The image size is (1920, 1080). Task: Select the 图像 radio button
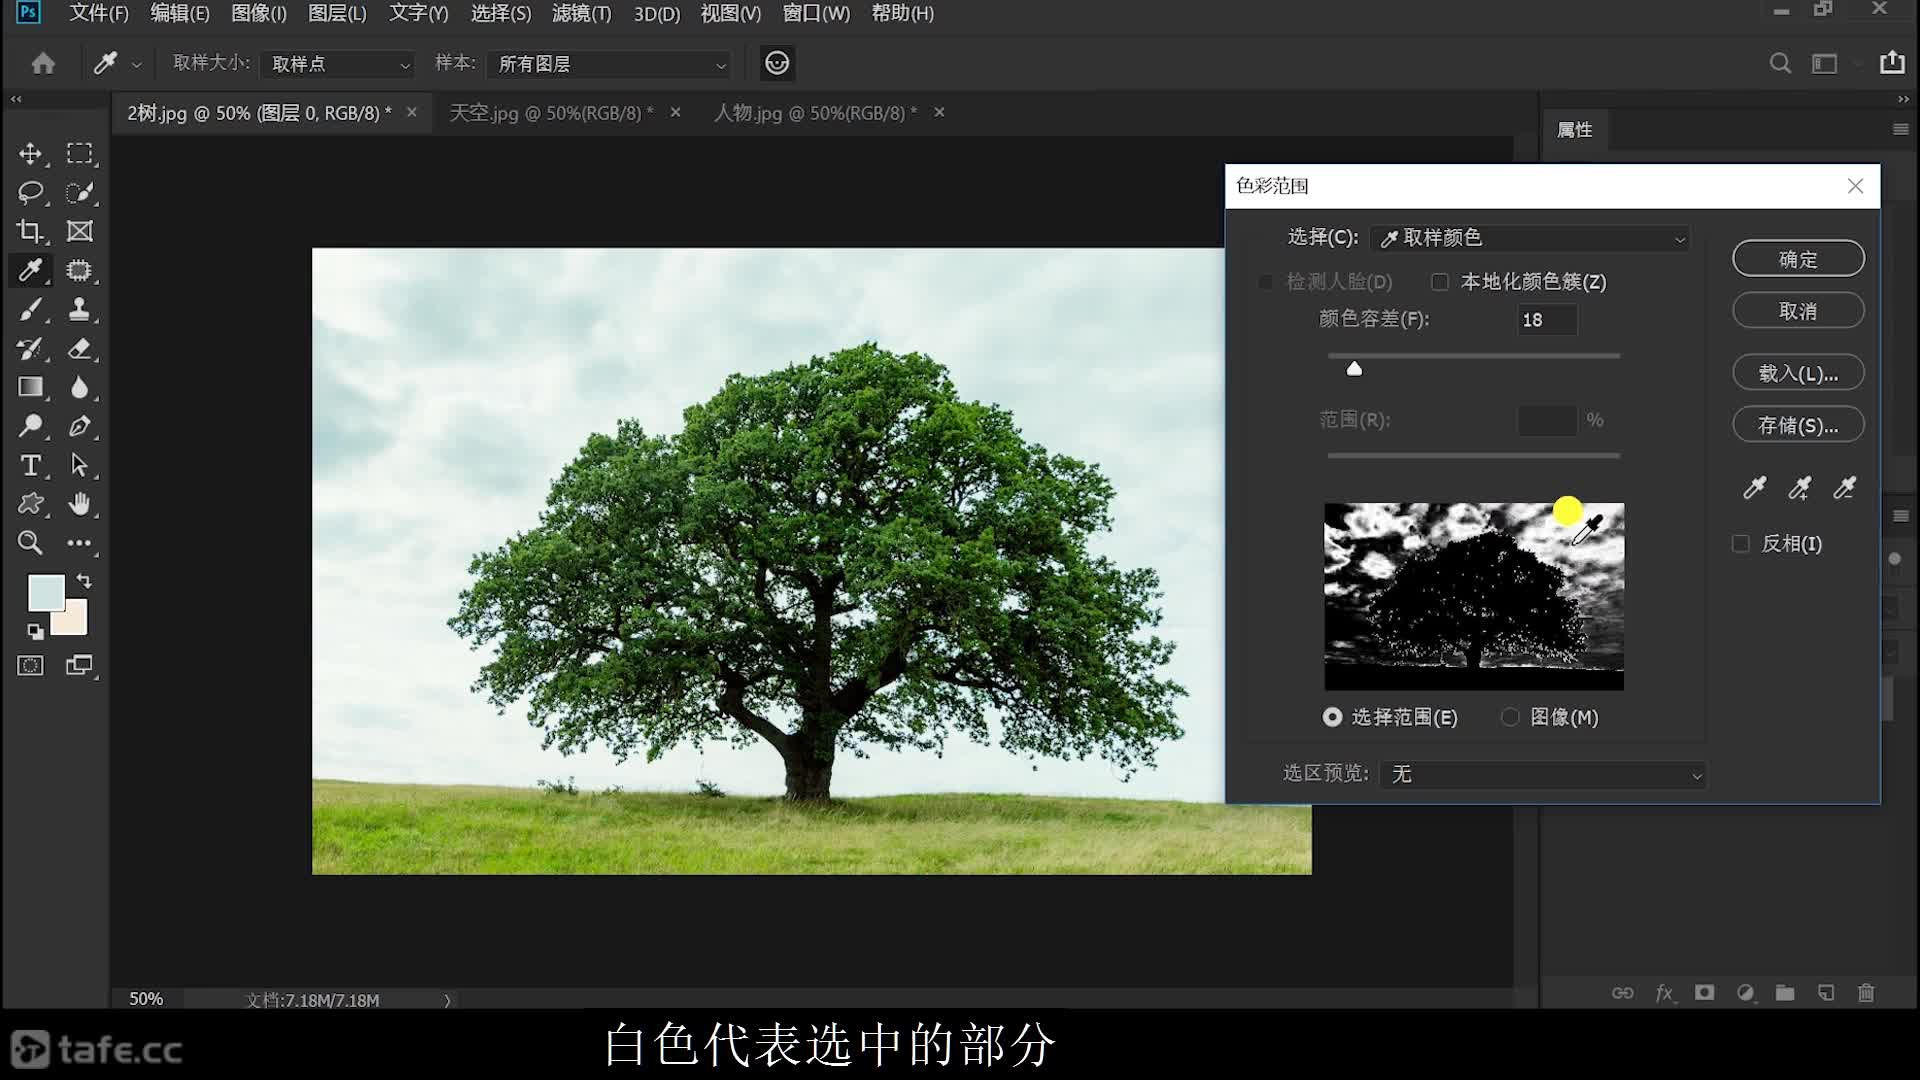(1510, 717)
